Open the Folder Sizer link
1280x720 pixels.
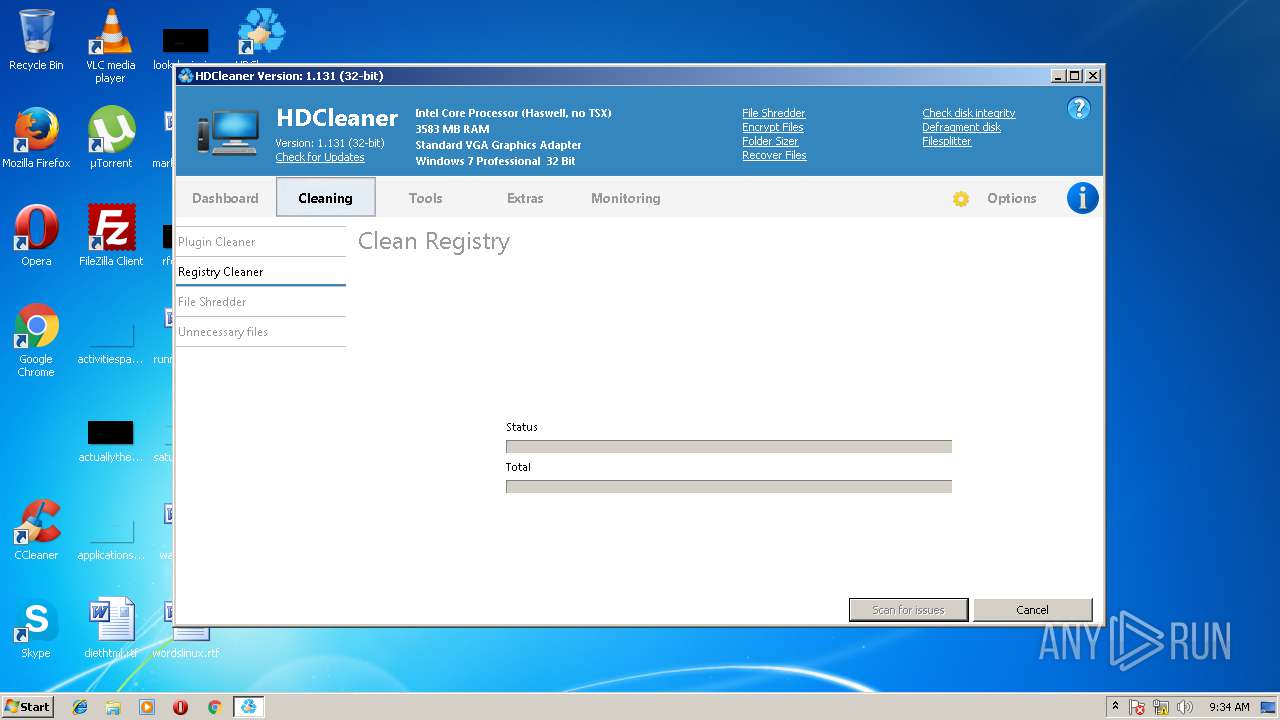point(770,141)
